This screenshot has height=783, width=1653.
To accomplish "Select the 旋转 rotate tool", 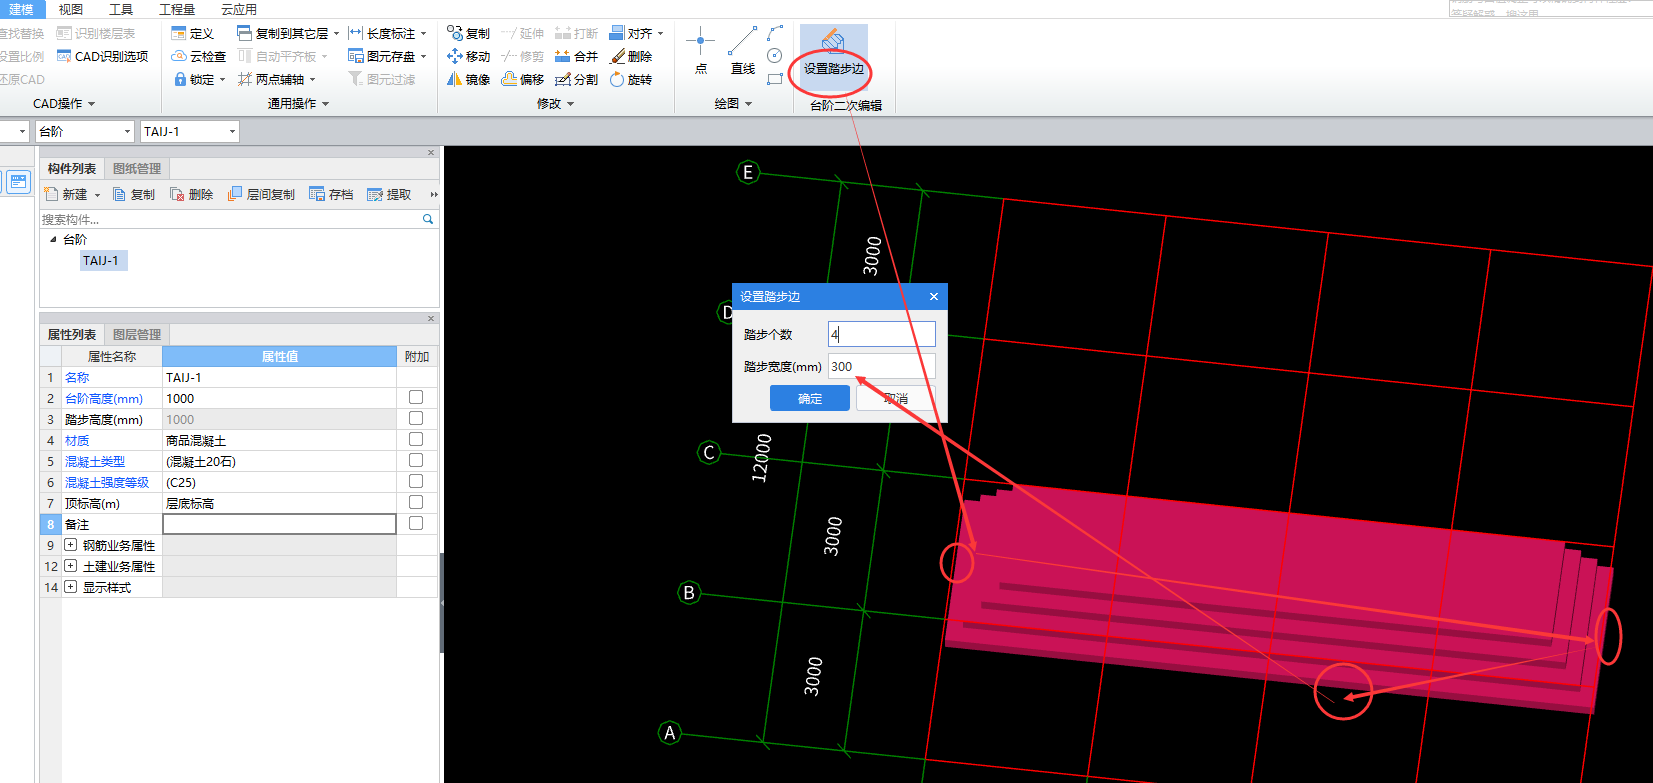I will (631, 79).
